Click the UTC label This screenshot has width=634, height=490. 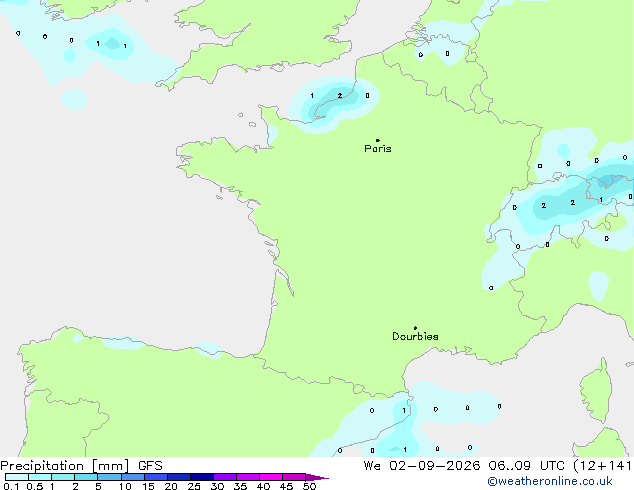(x=552, y=466)
